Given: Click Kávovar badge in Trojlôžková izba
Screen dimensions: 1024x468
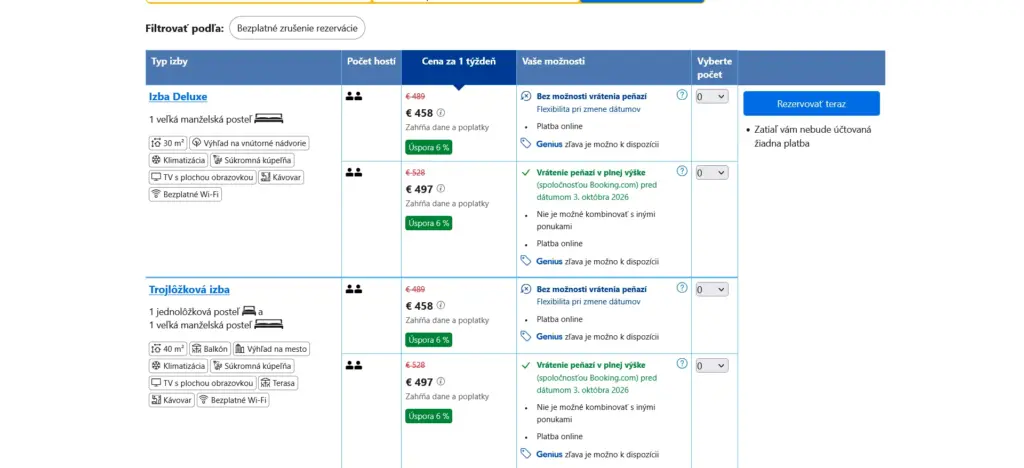Looking at the screenshot, I should (x=172, y=400).
